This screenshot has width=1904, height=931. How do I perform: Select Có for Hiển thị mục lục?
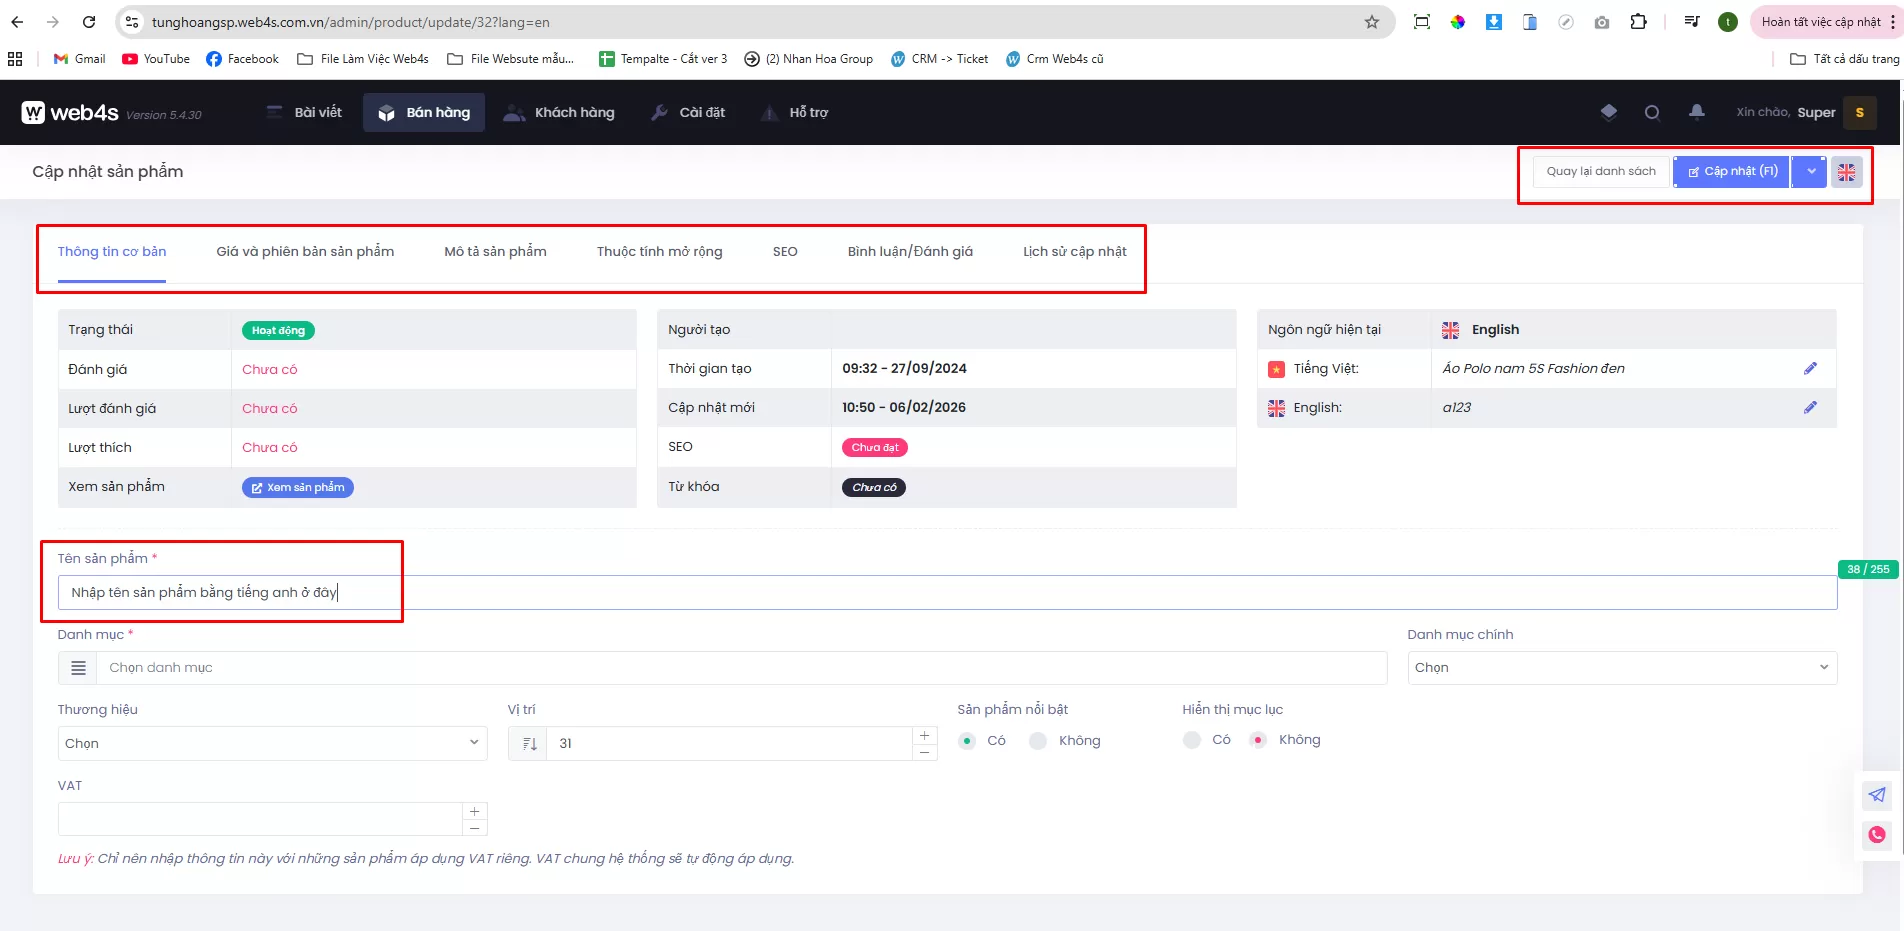pyautogui.click(x=1192, y=740)
